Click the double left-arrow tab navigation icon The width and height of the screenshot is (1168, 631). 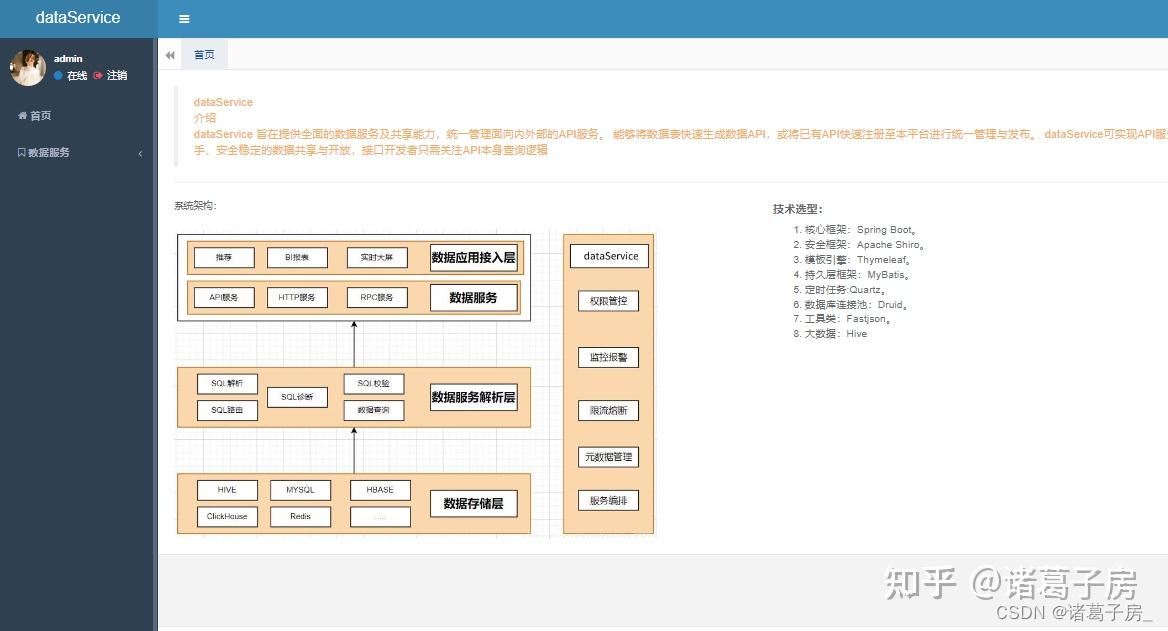point(170,54)
